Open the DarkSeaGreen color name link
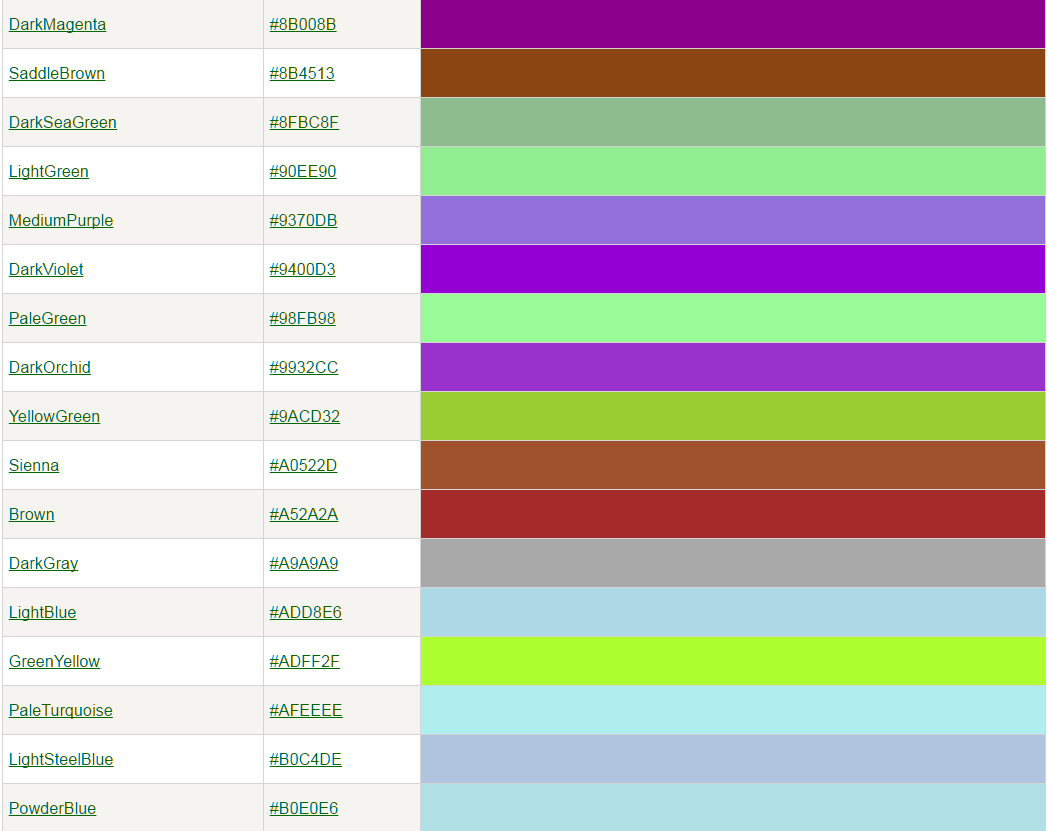Image resolution: width=1047 pixels, height=831 pixels. coord(63,122)
